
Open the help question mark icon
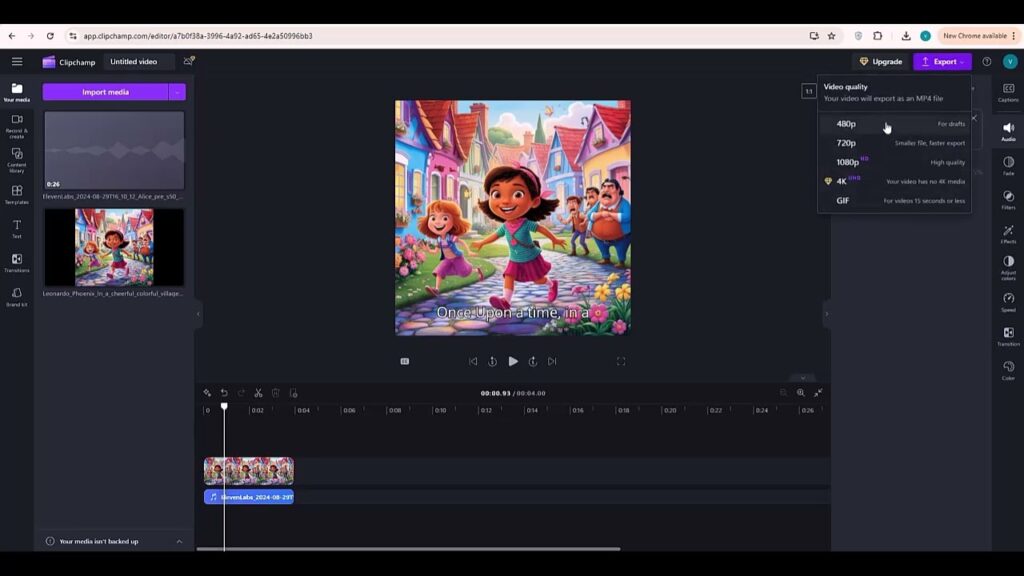click(987, 61)
